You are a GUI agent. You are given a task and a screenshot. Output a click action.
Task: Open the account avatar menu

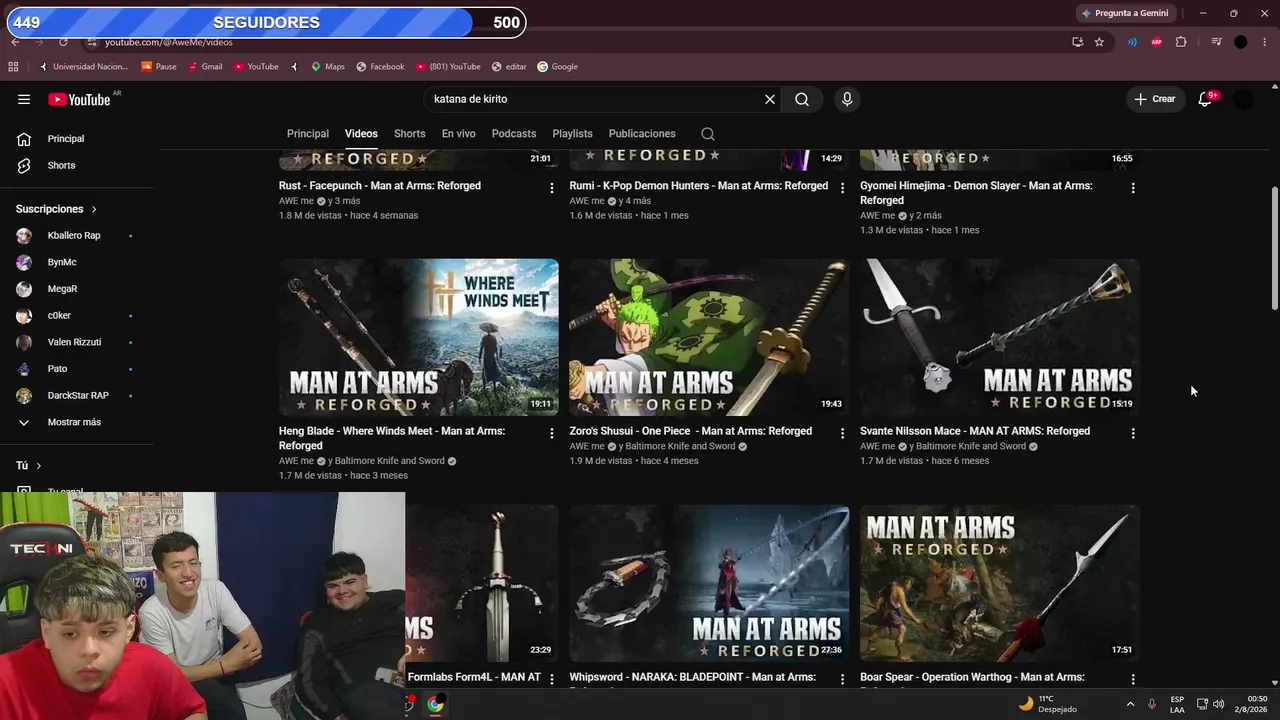[x=1243, y=99]
